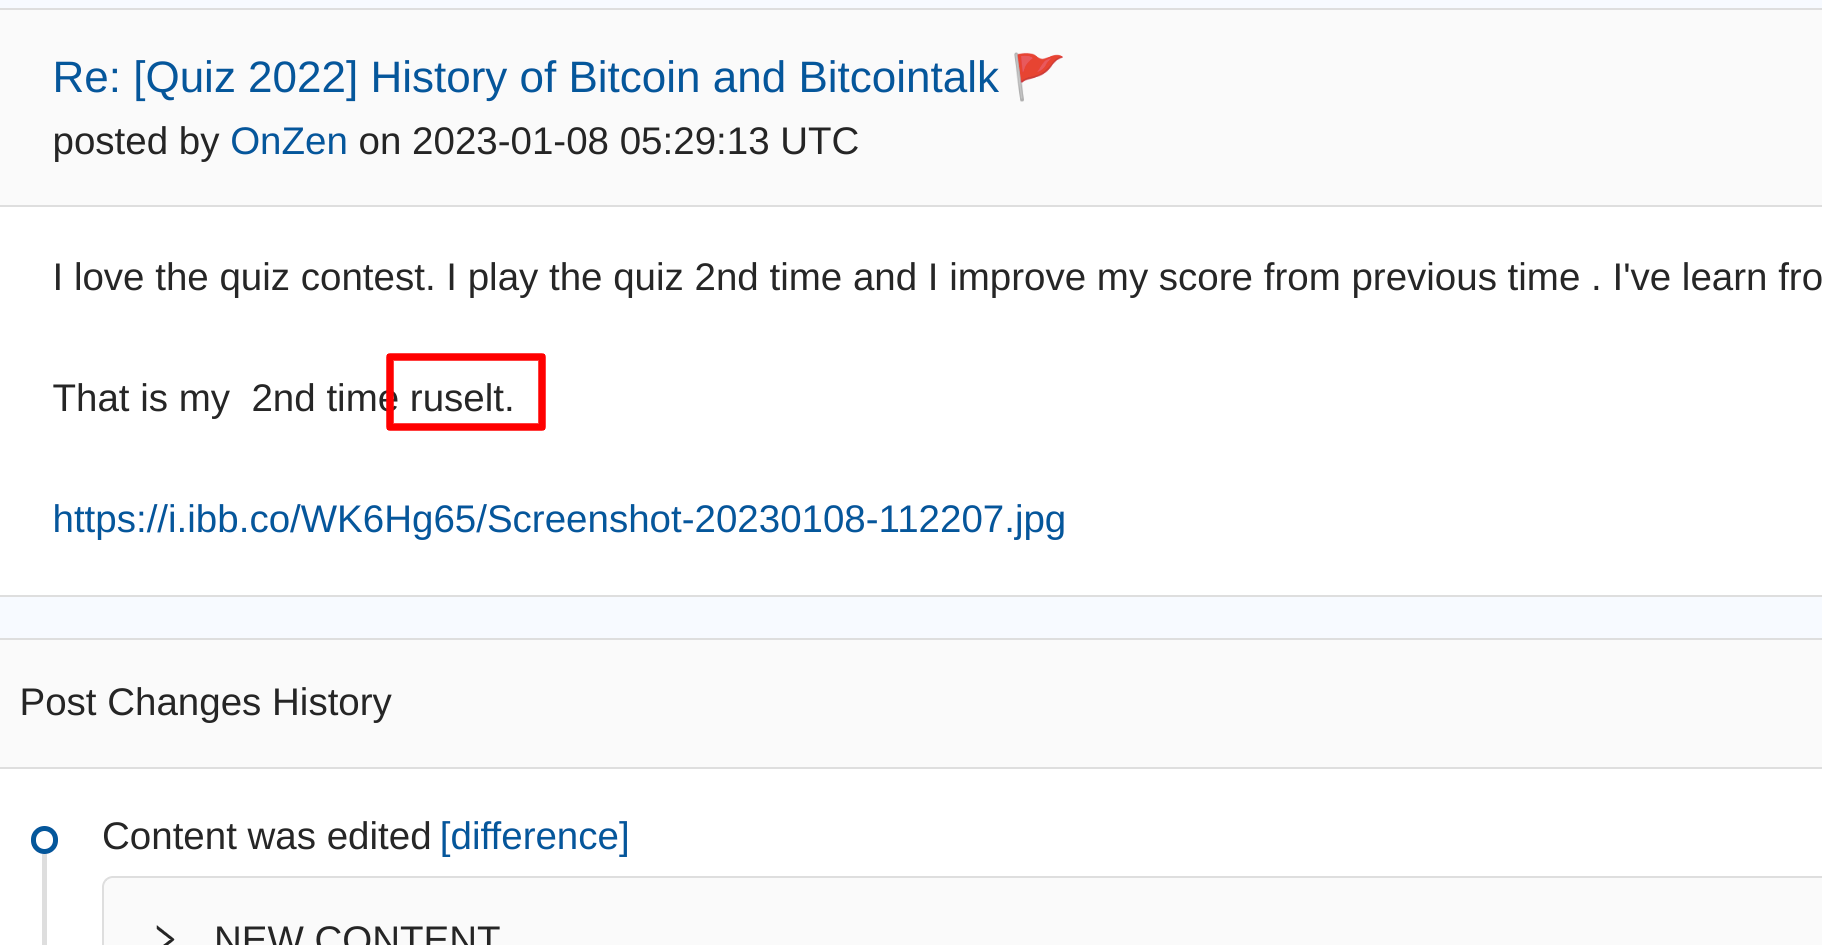This screenshot has height=945, width=1822.
Task: Click the "That is my 2nd time" text
Action: pos(225,398)
